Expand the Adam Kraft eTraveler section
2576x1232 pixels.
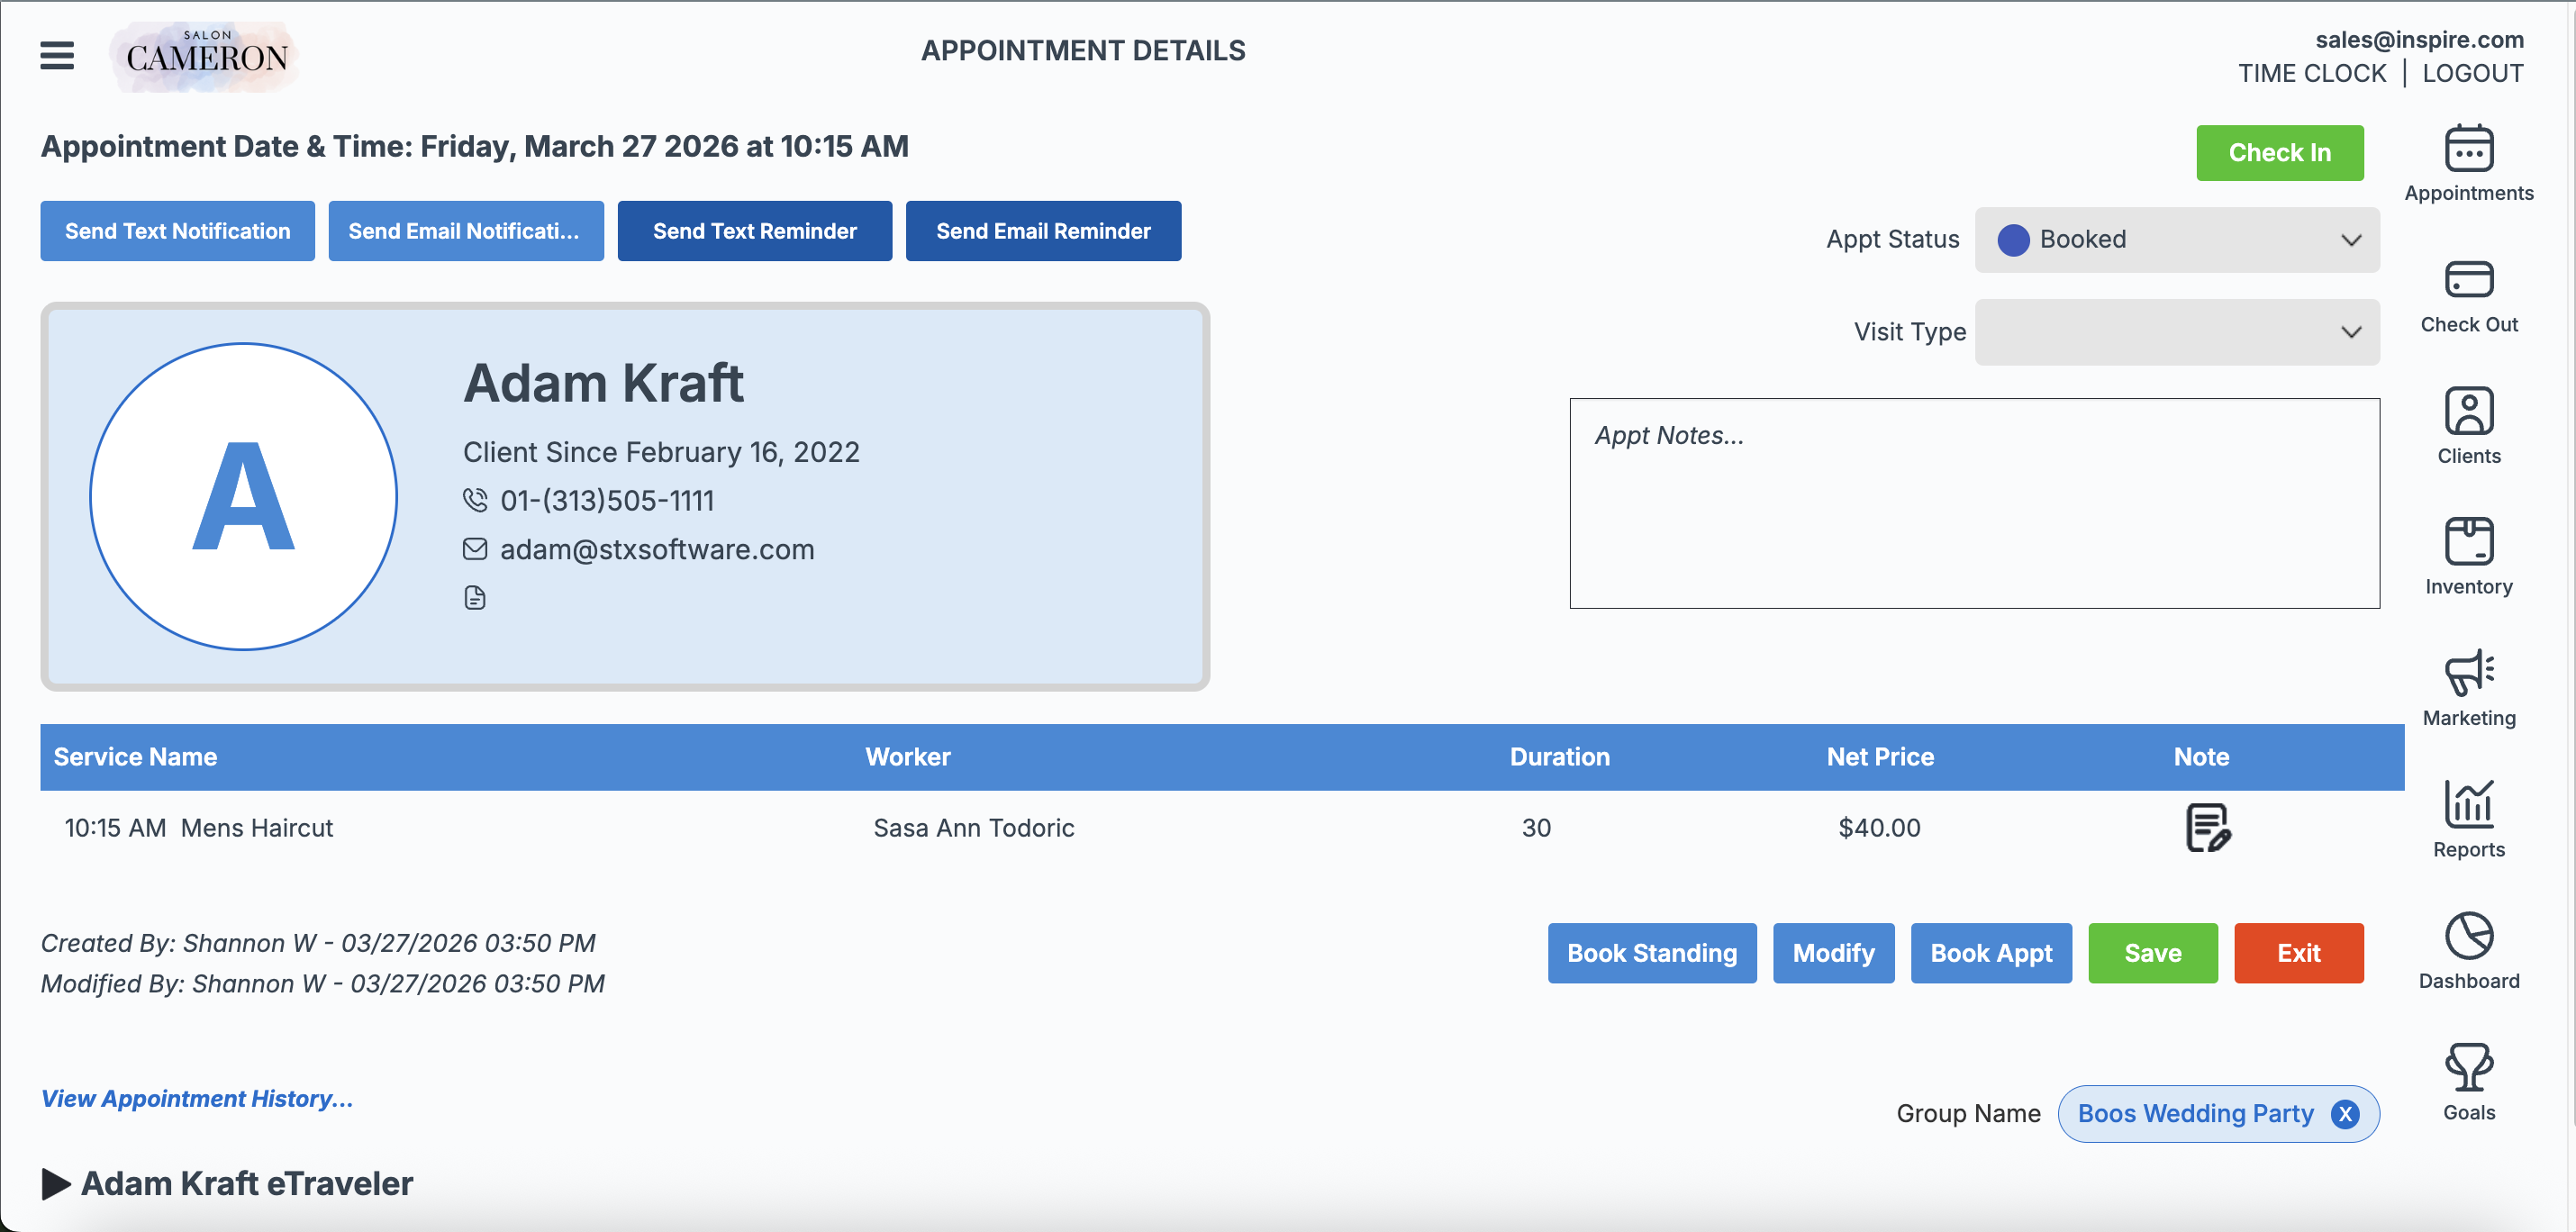(56, 1184)
